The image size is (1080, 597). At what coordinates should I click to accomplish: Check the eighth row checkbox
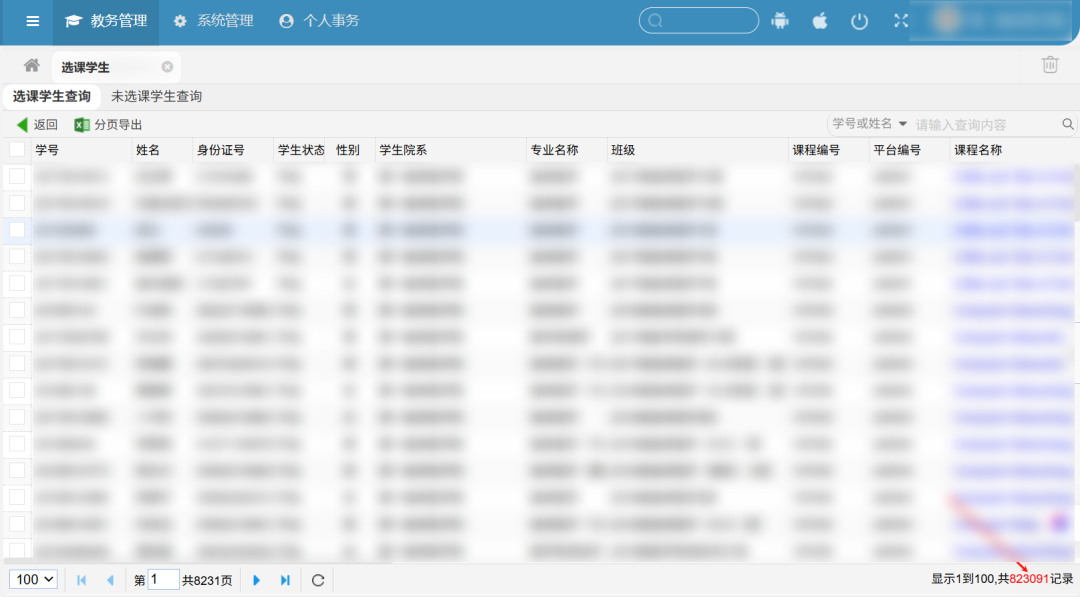click(x=17, y=364)
